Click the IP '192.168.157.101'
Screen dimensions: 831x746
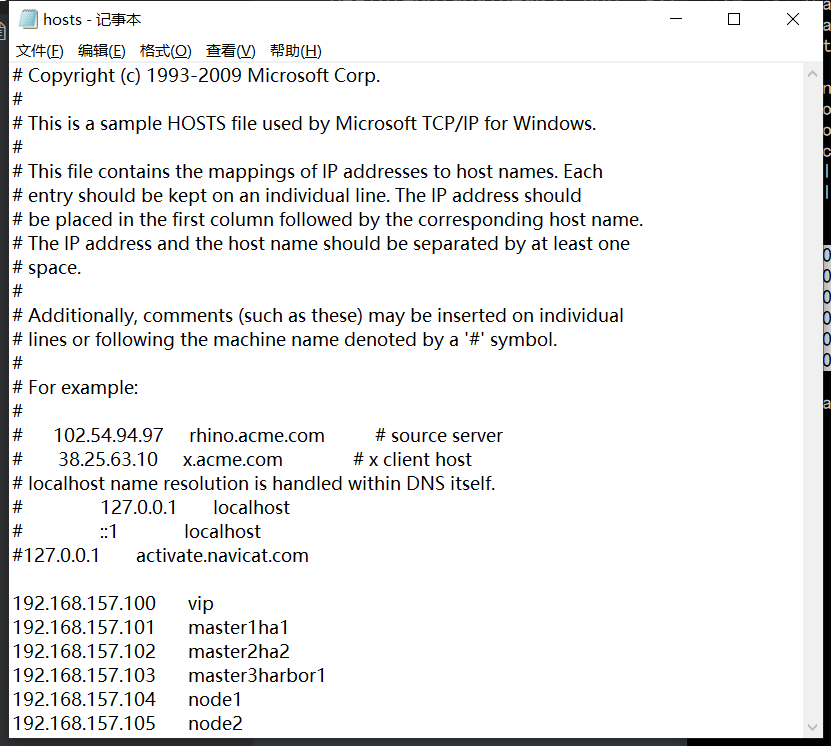click(84, 628)
